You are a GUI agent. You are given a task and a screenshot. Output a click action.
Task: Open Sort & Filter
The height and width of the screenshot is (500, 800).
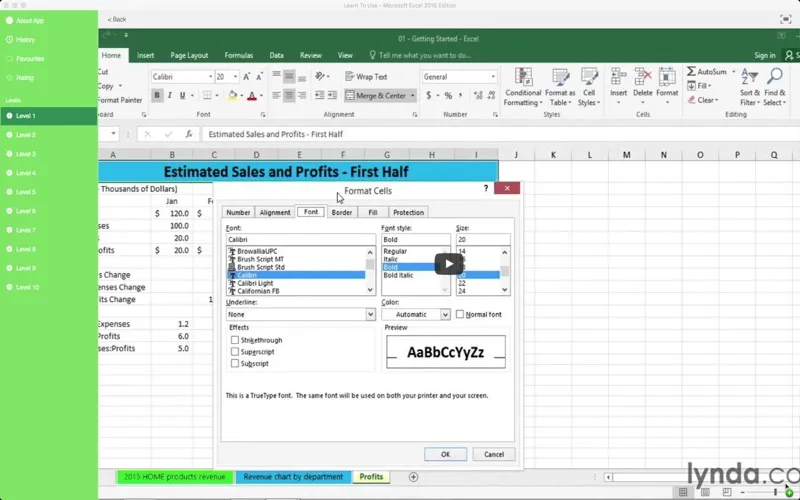tap(750, 87)
